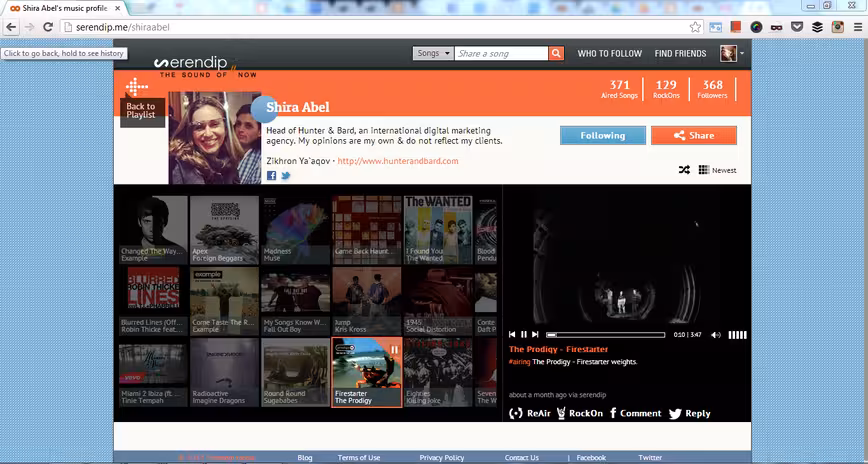
Task: Click the Buffer layers extension icon
Action: (817, 27)
